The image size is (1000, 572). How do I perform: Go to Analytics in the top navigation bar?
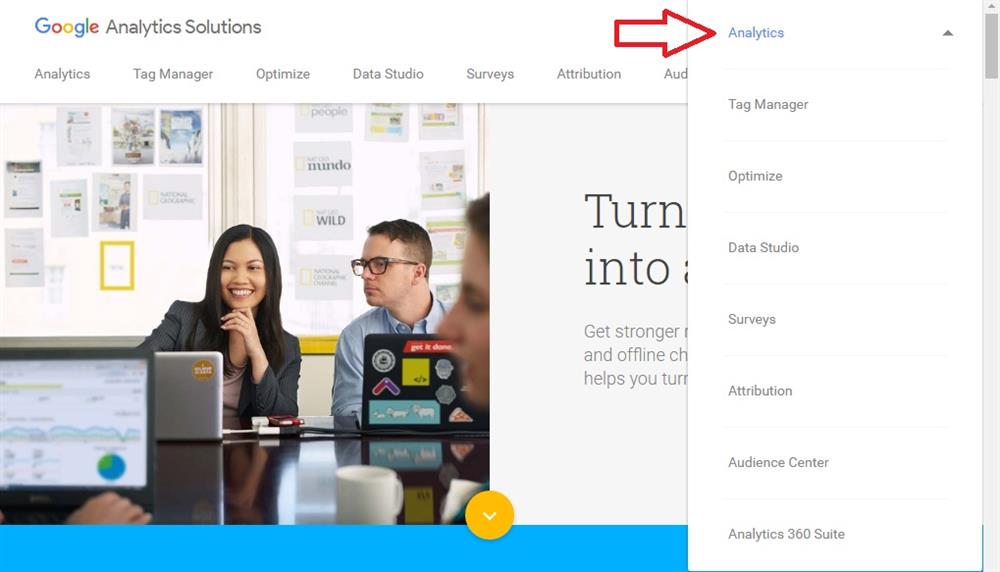tap(62, 74)
